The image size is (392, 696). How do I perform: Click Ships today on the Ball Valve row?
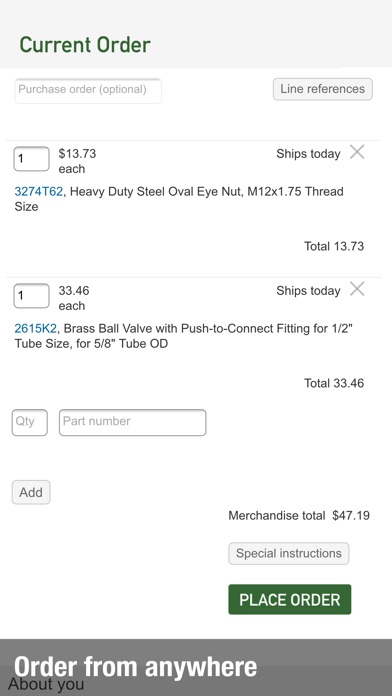point(308,291)
